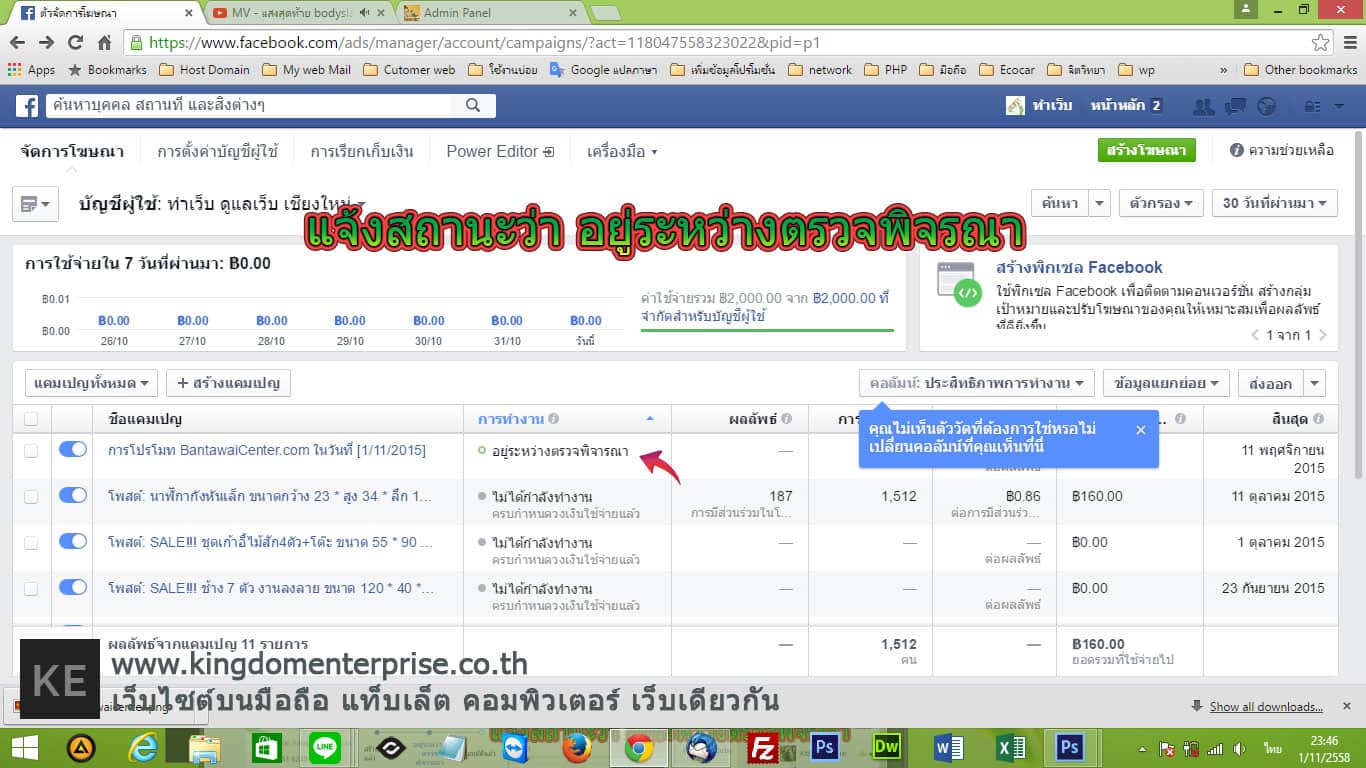Open the Power Editor tab

[x=499, y=151]
